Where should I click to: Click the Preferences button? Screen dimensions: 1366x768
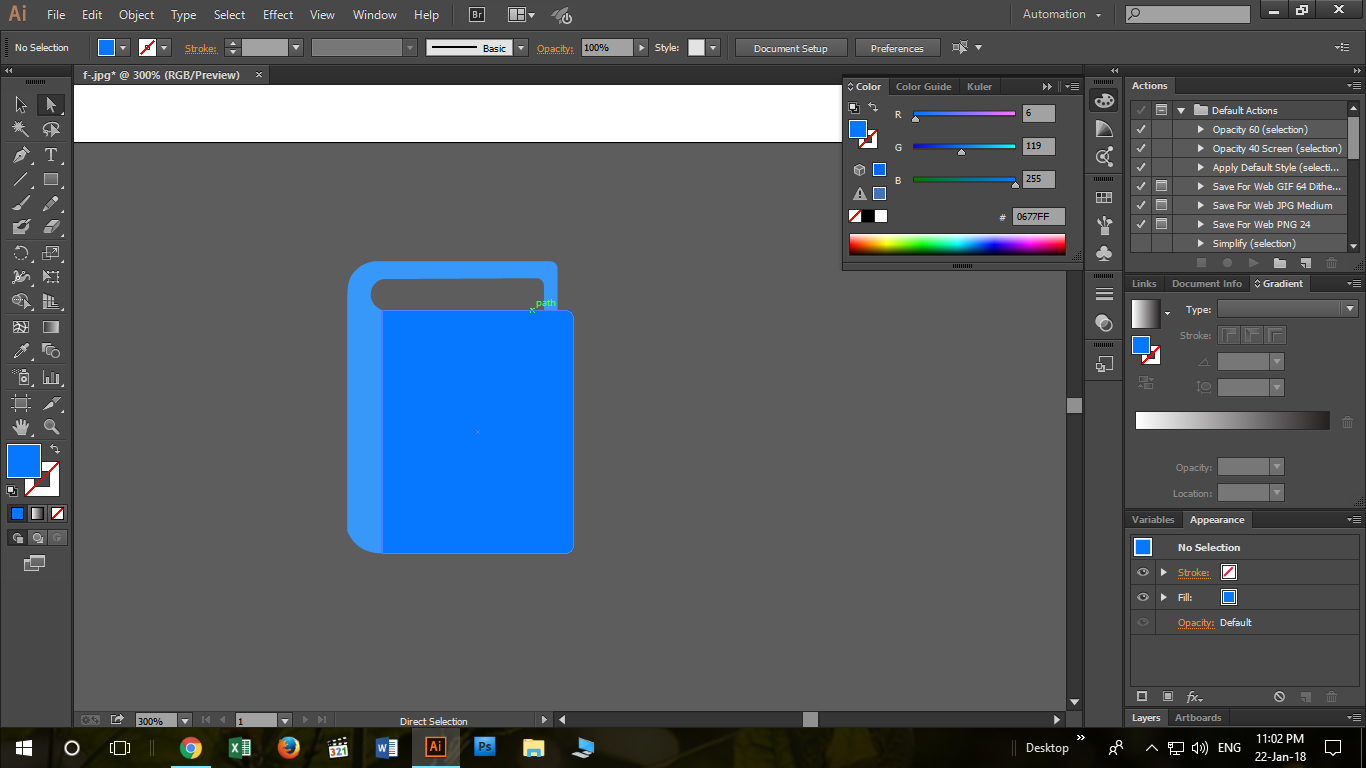pyautogui.click(x=897, y=48)
